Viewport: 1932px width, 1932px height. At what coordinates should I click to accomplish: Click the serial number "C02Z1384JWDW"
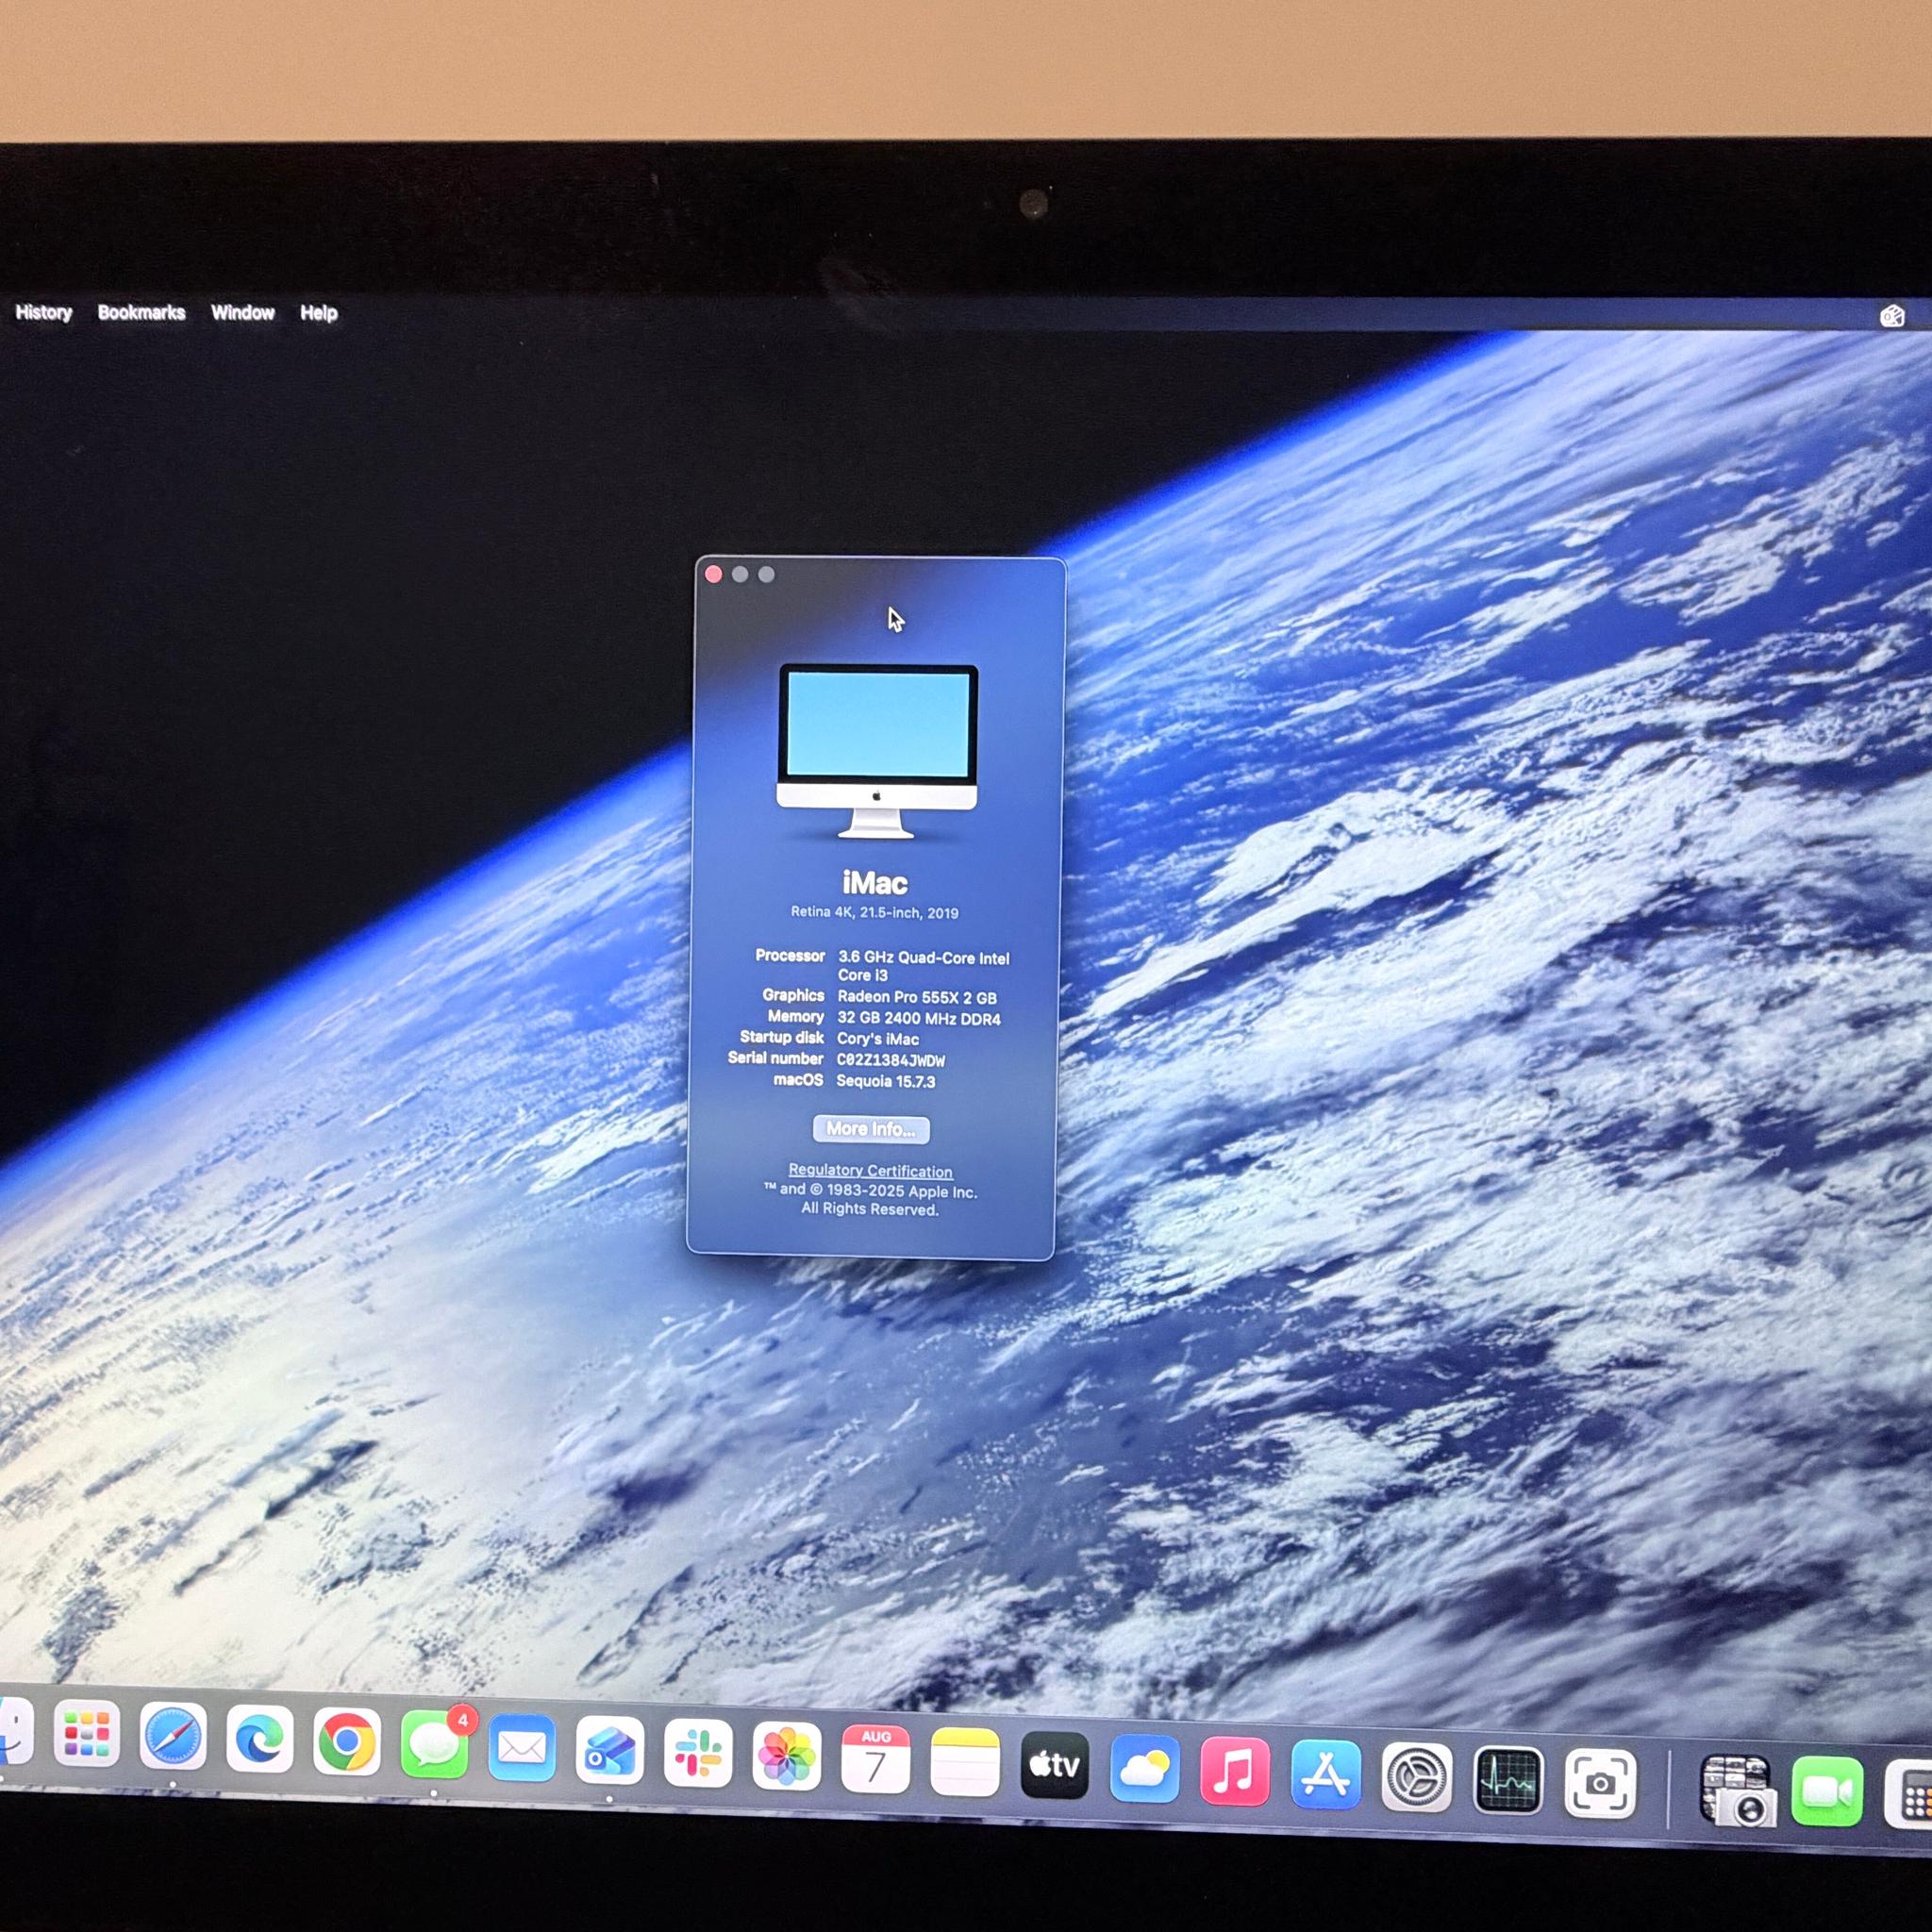point(890,1060)
